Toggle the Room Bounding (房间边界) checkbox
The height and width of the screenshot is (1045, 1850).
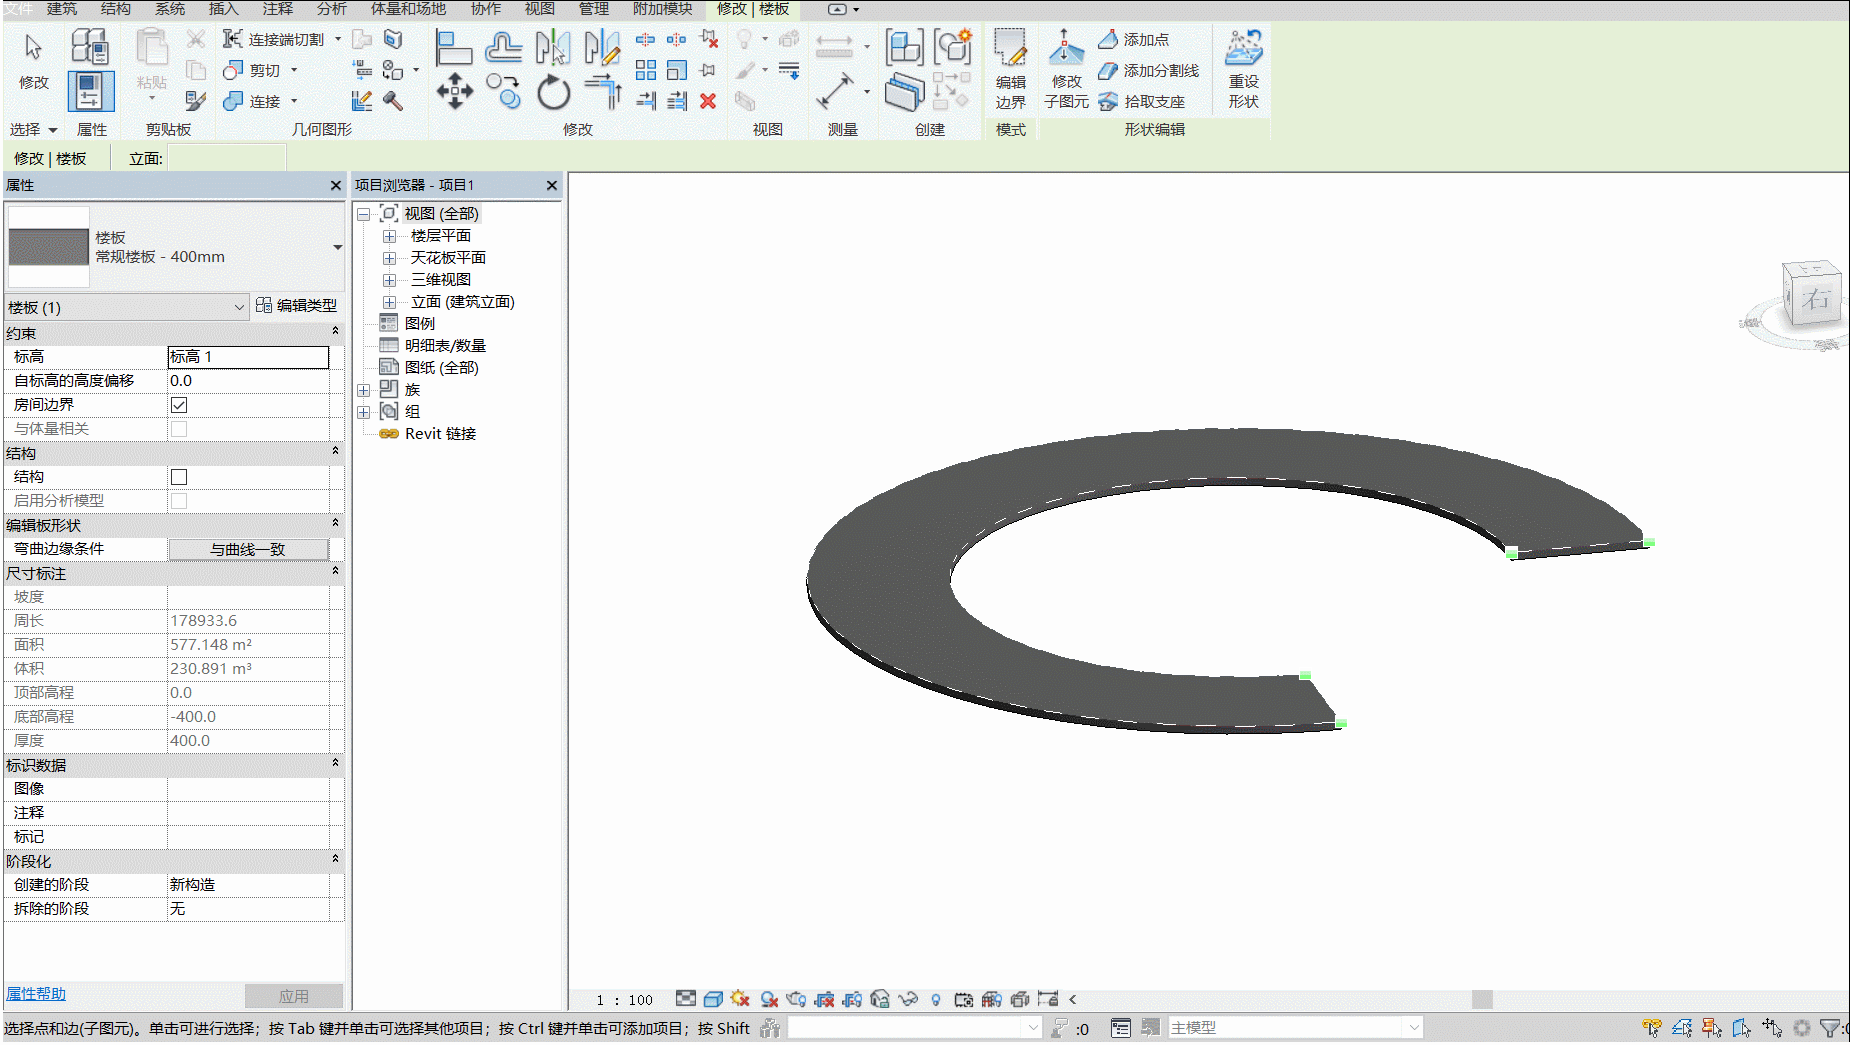pos(179,405)
